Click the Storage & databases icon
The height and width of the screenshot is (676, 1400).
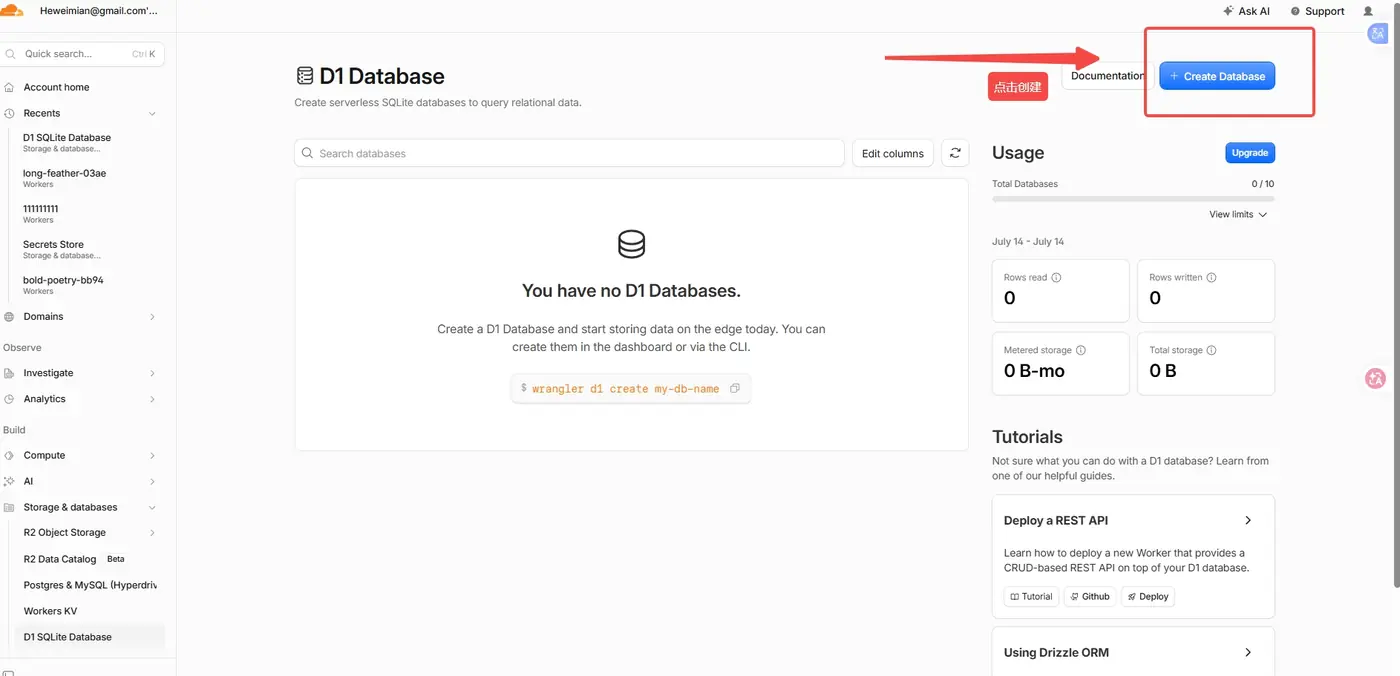point(9,507)
